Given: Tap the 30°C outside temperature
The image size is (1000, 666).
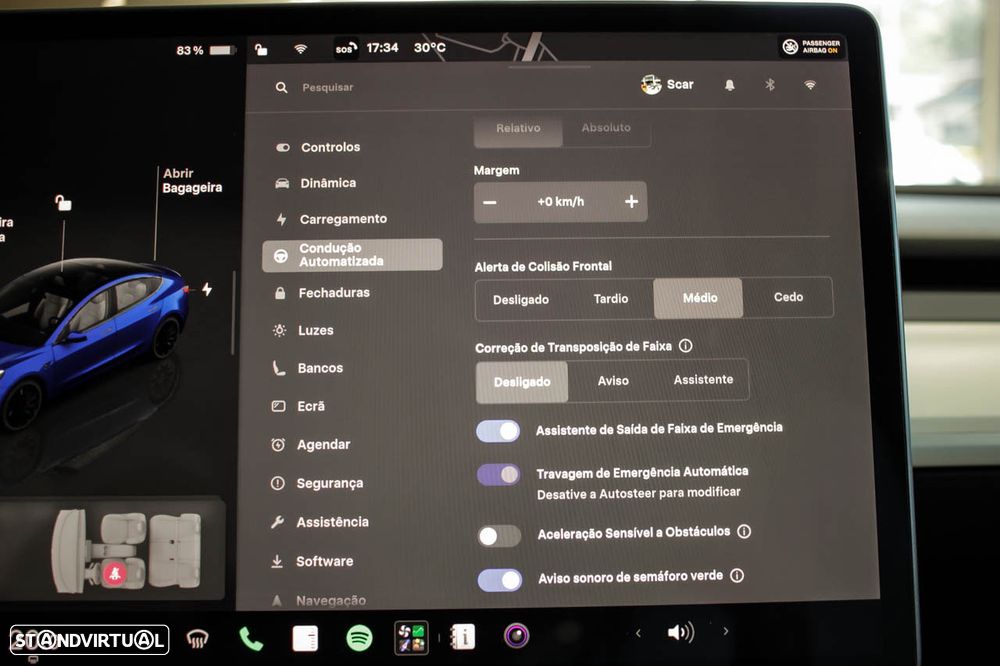Looking at the screenshot, I should click(x=430, y=48).
